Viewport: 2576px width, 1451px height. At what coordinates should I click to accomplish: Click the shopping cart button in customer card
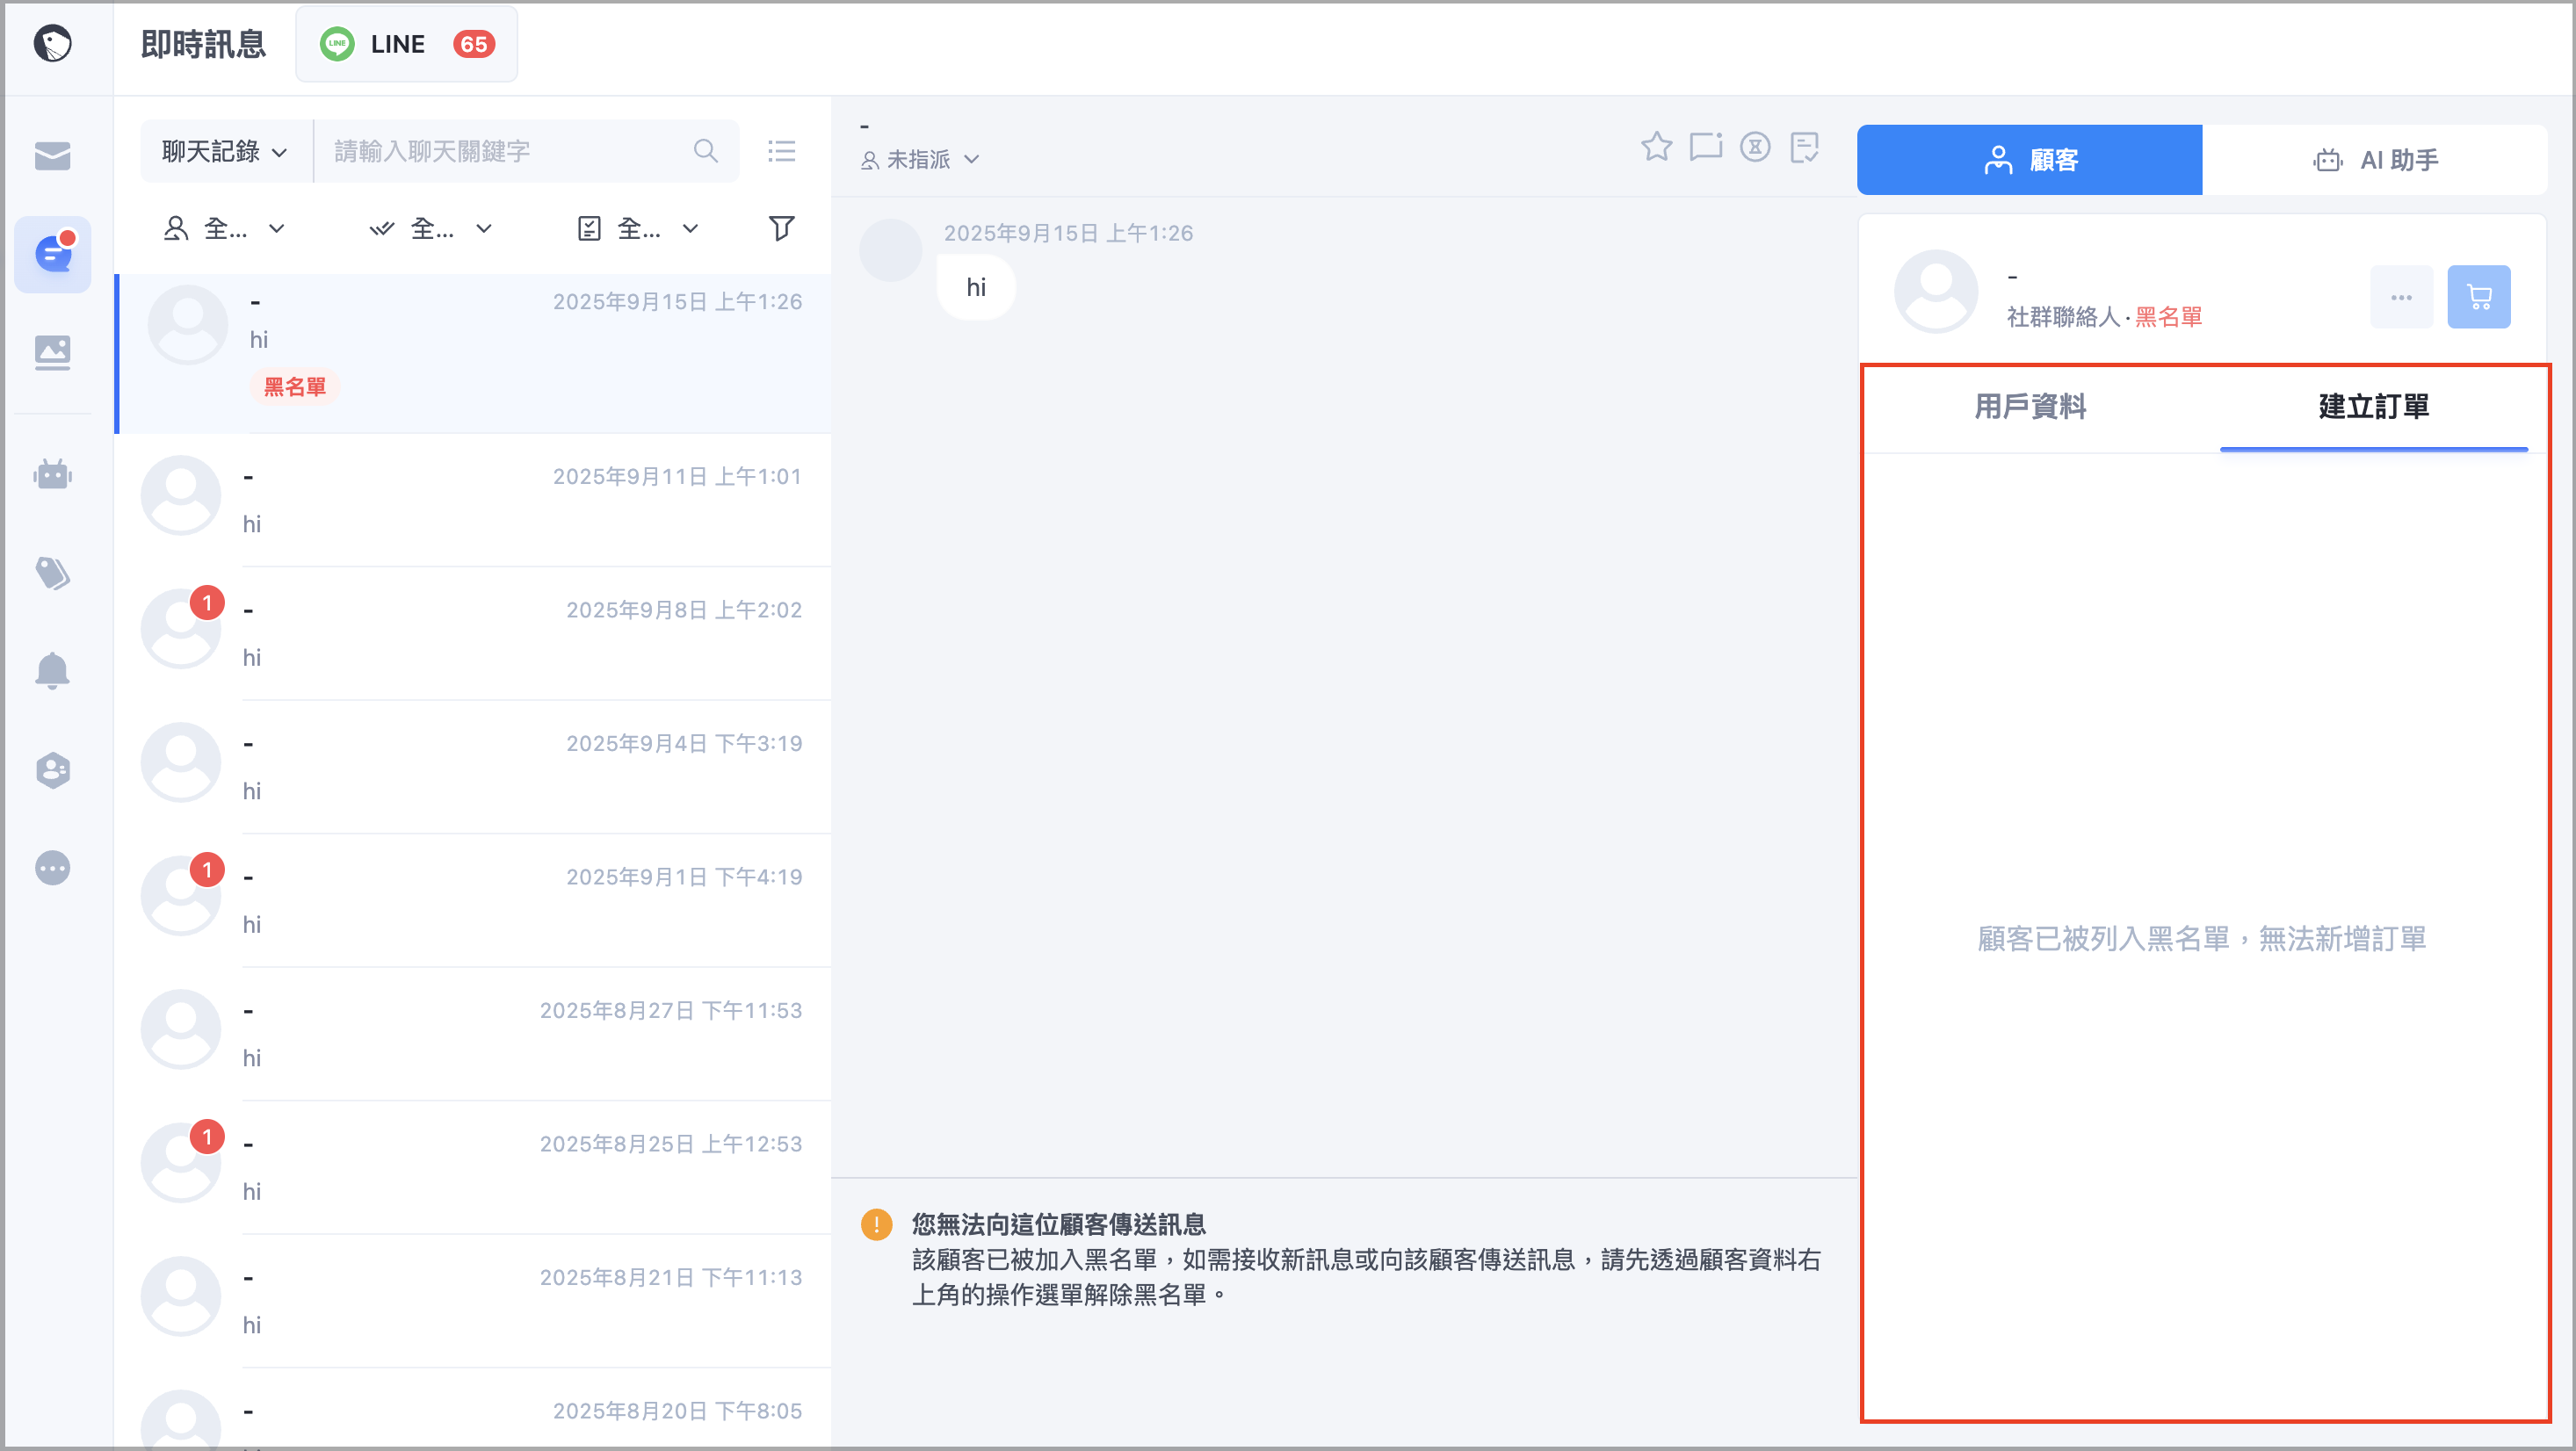pyautogui.click(x=2478, y=297)
